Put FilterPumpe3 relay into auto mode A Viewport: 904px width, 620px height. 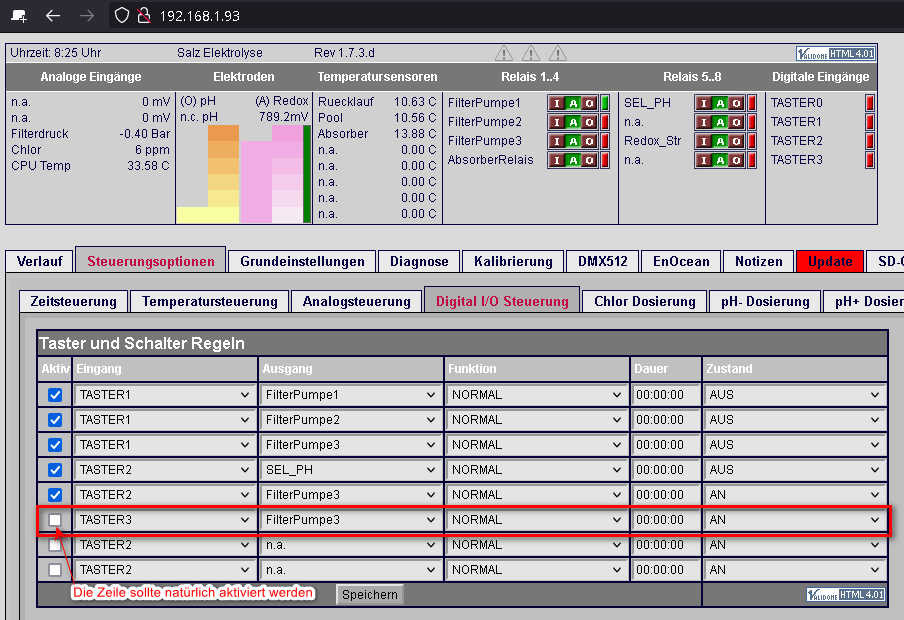573,141
